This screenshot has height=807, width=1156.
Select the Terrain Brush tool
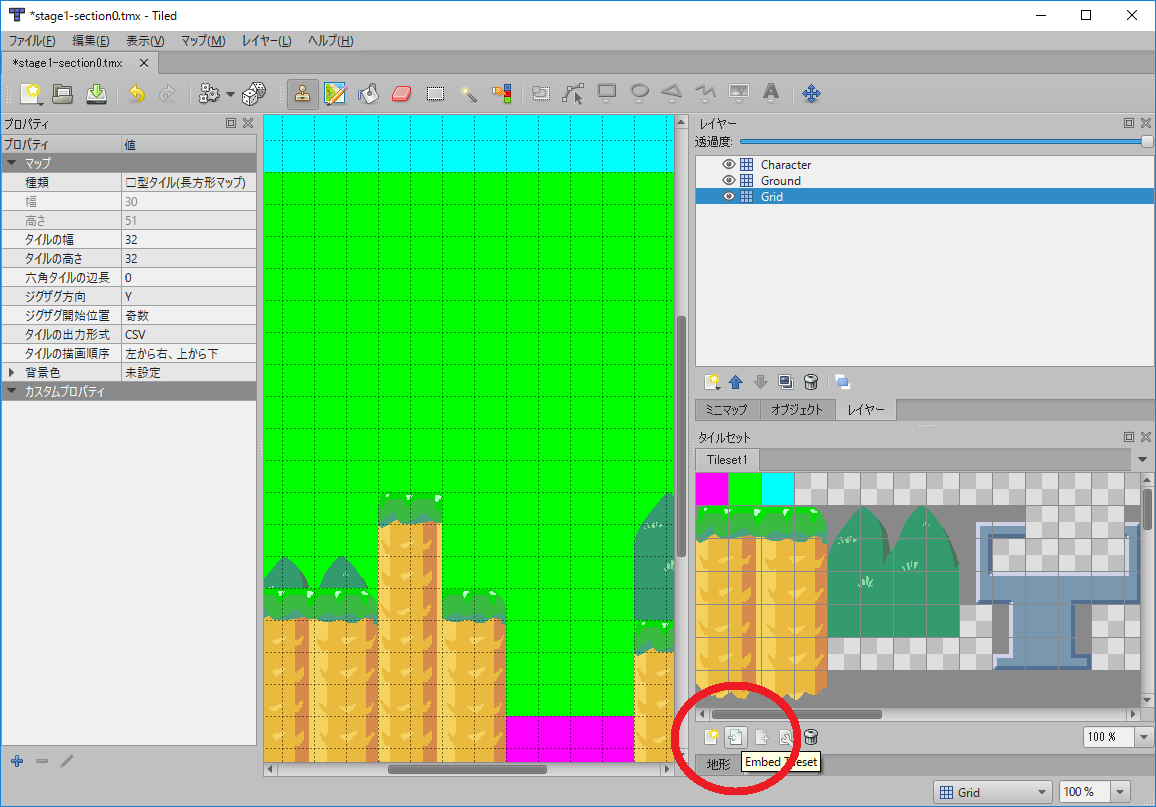coord(334,93)
